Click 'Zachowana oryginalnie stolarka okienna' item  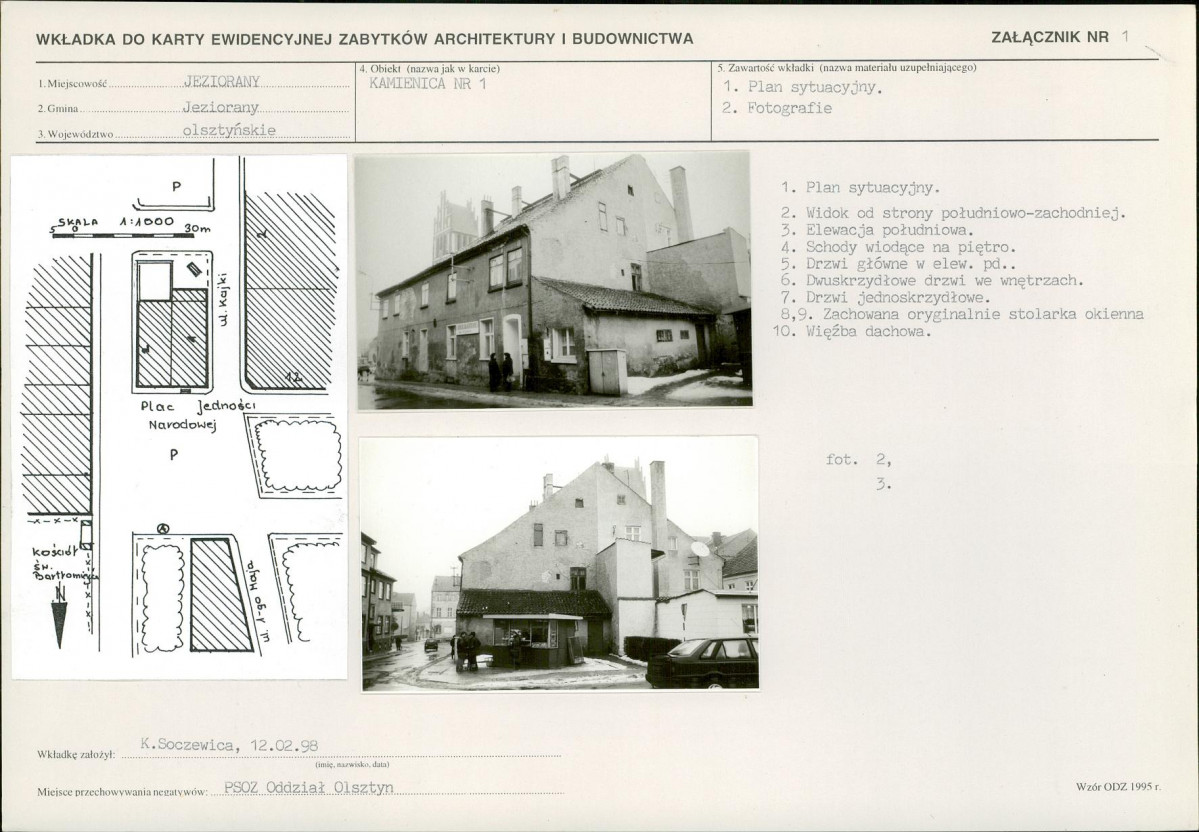point(983,314)
